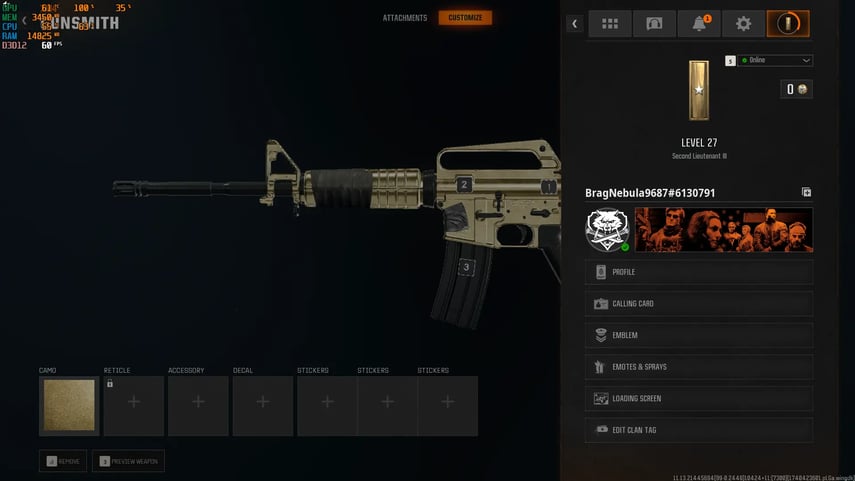
Task: Open Emotes & Sprays
Action: tap(699, 366)
